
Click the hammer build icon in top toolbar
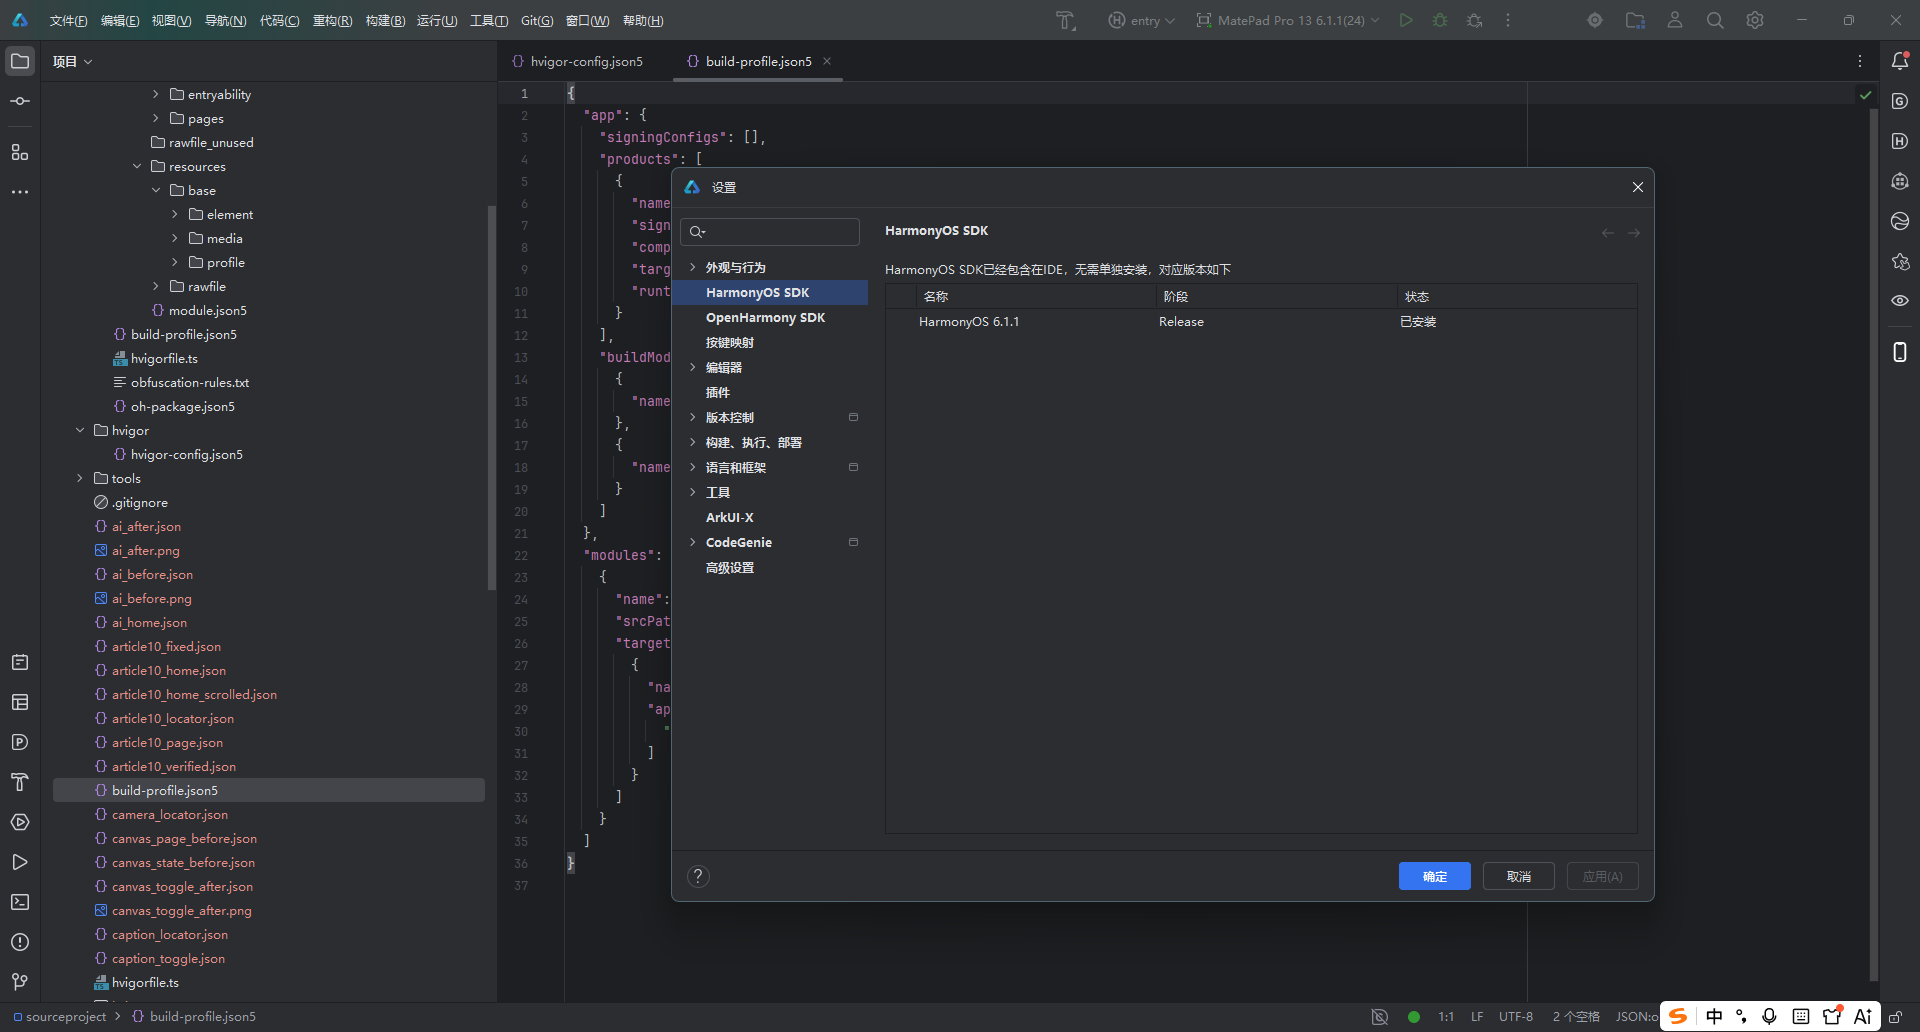tap(1066, 20)
